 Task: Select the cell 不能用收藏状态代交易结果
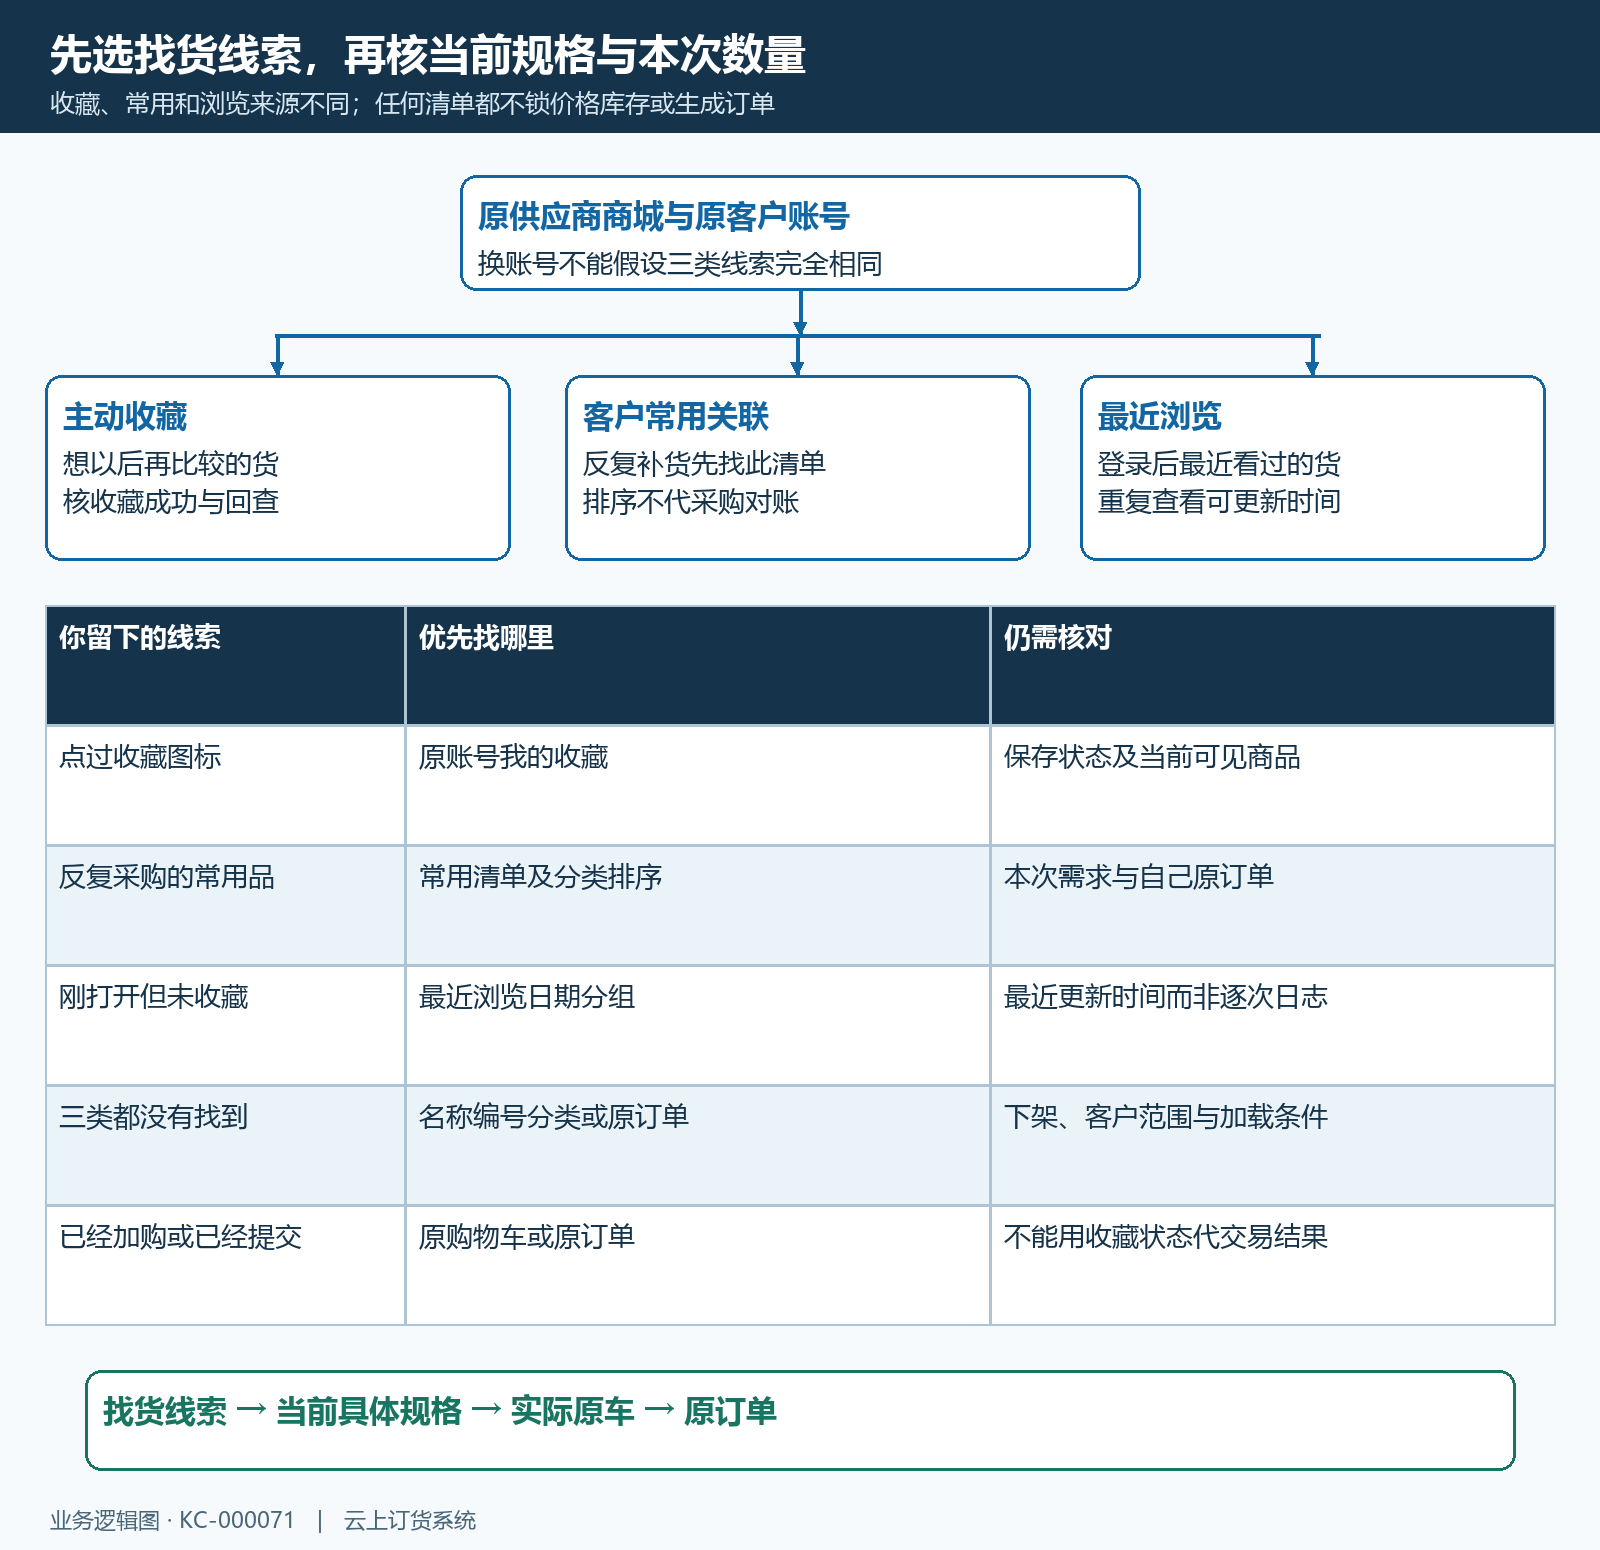[x=1272, y=1265]
